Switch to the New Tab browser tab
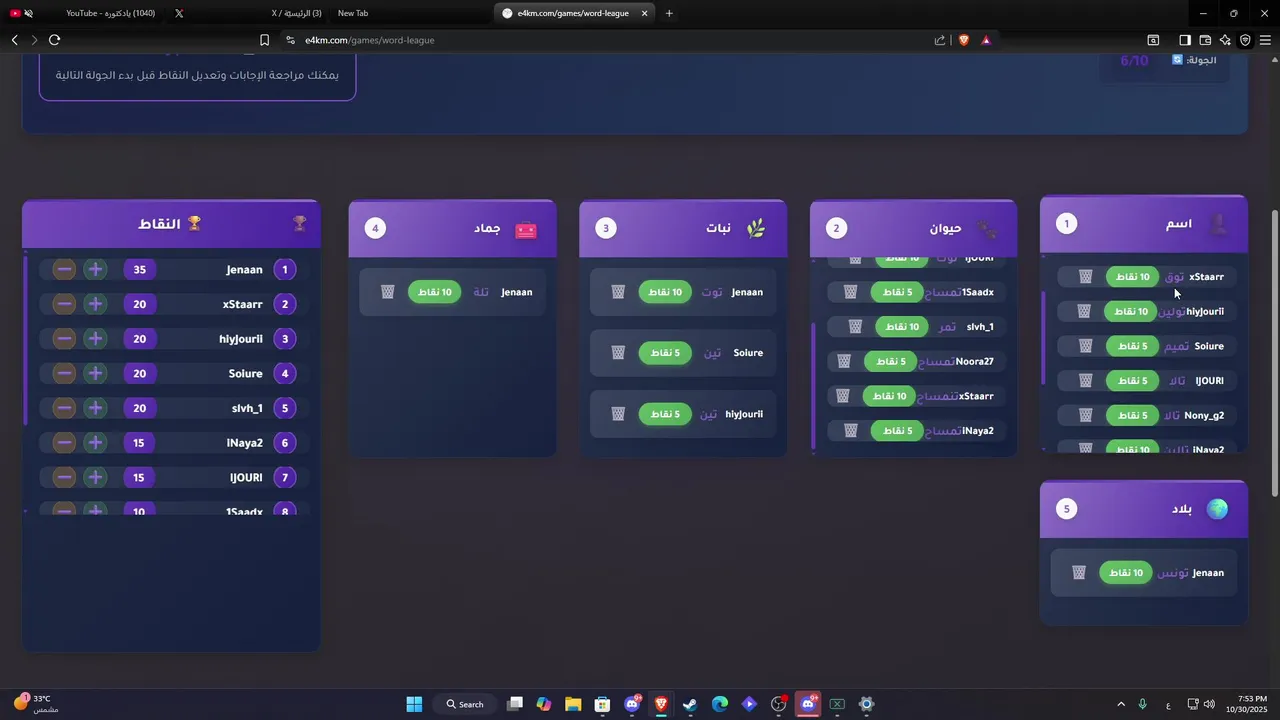The height and width of the screenshot is (720, 1280). (x=410, y=13)
